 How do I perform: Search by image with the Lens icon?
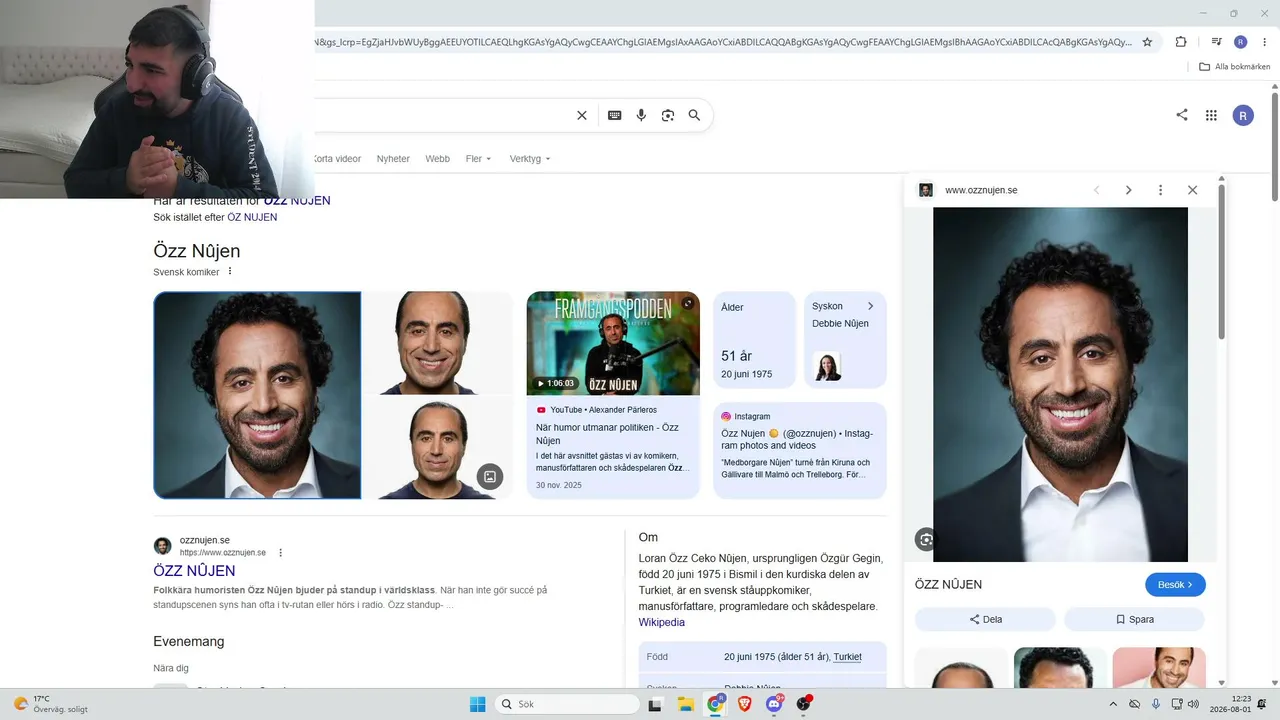point(668,115)
